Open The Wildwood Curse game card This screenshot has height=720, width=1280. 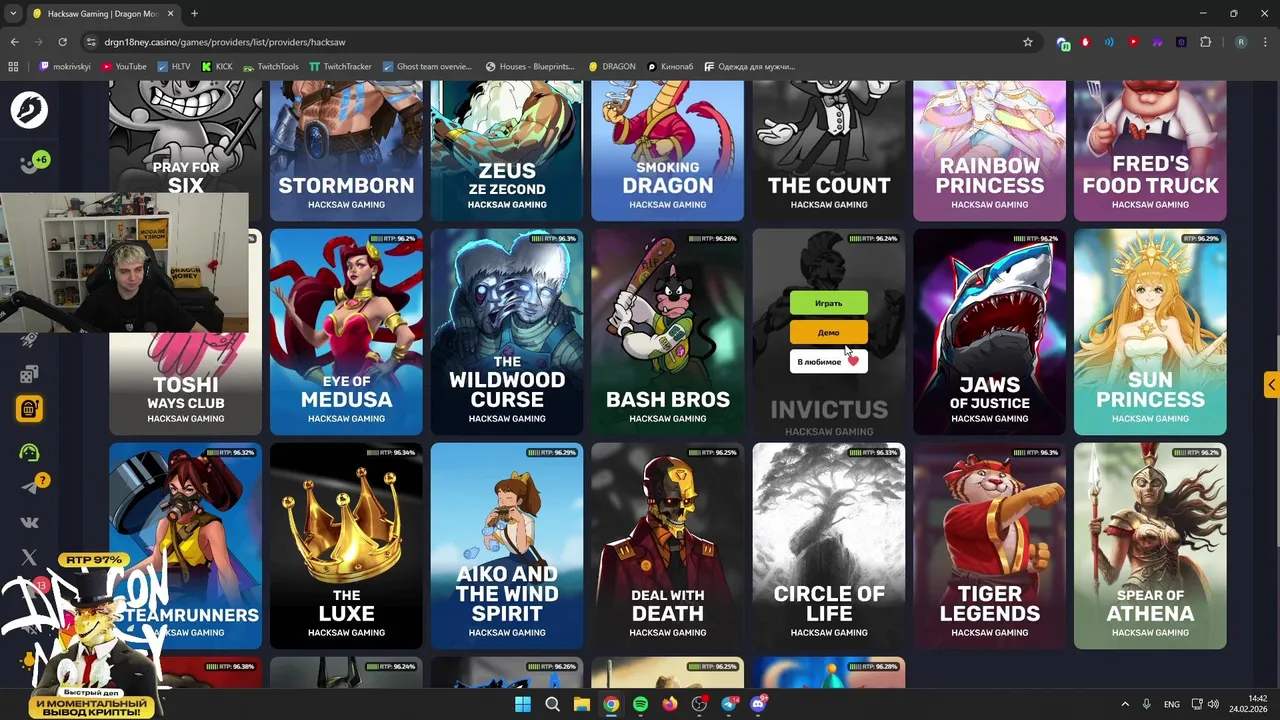(x=507, y=332)
